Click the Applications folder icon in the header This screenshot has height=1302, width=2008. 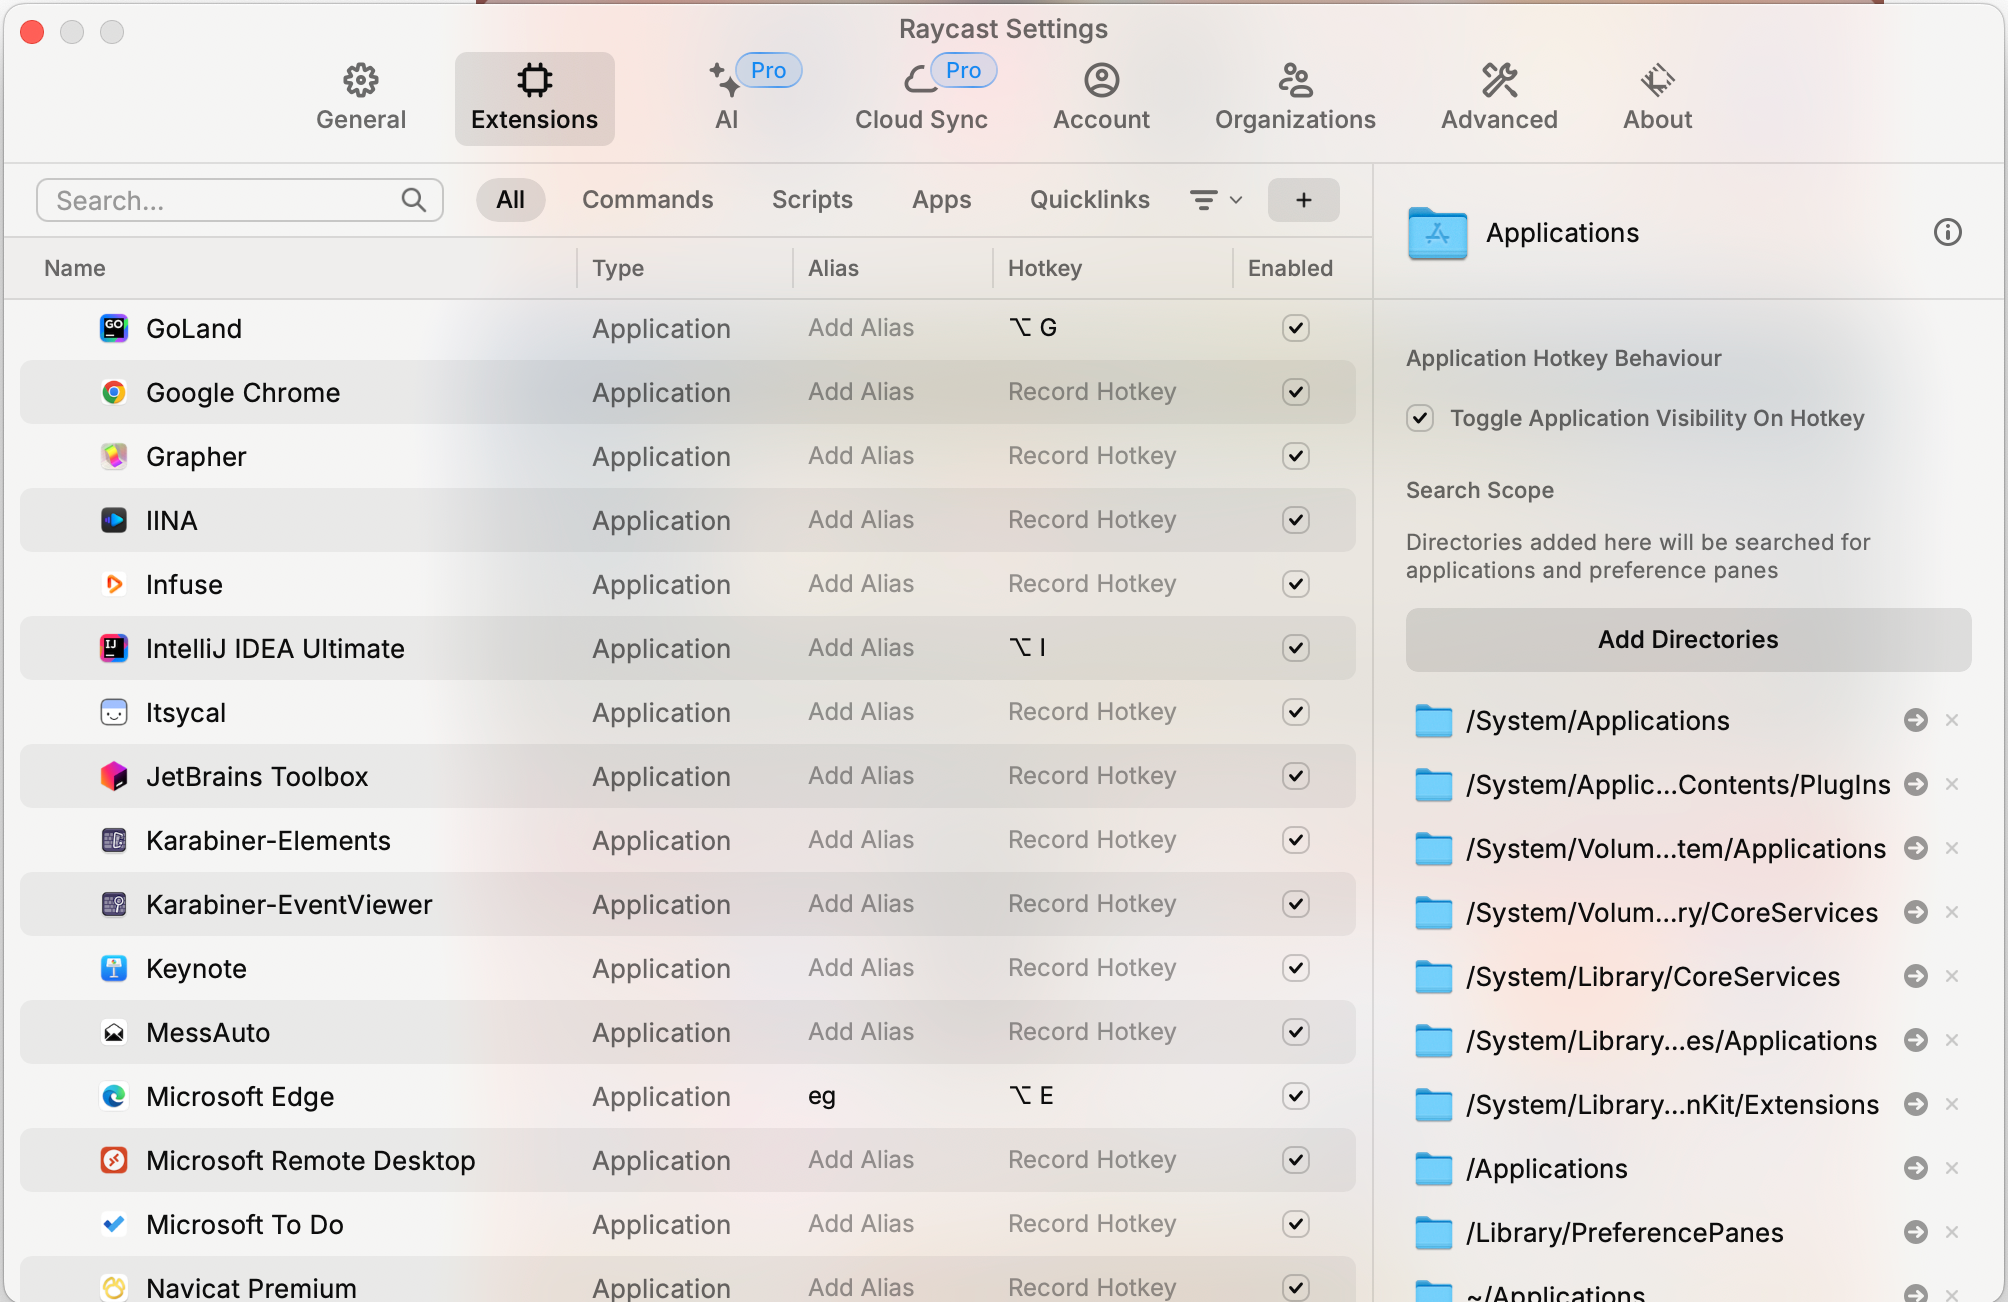click(1437, 233)
